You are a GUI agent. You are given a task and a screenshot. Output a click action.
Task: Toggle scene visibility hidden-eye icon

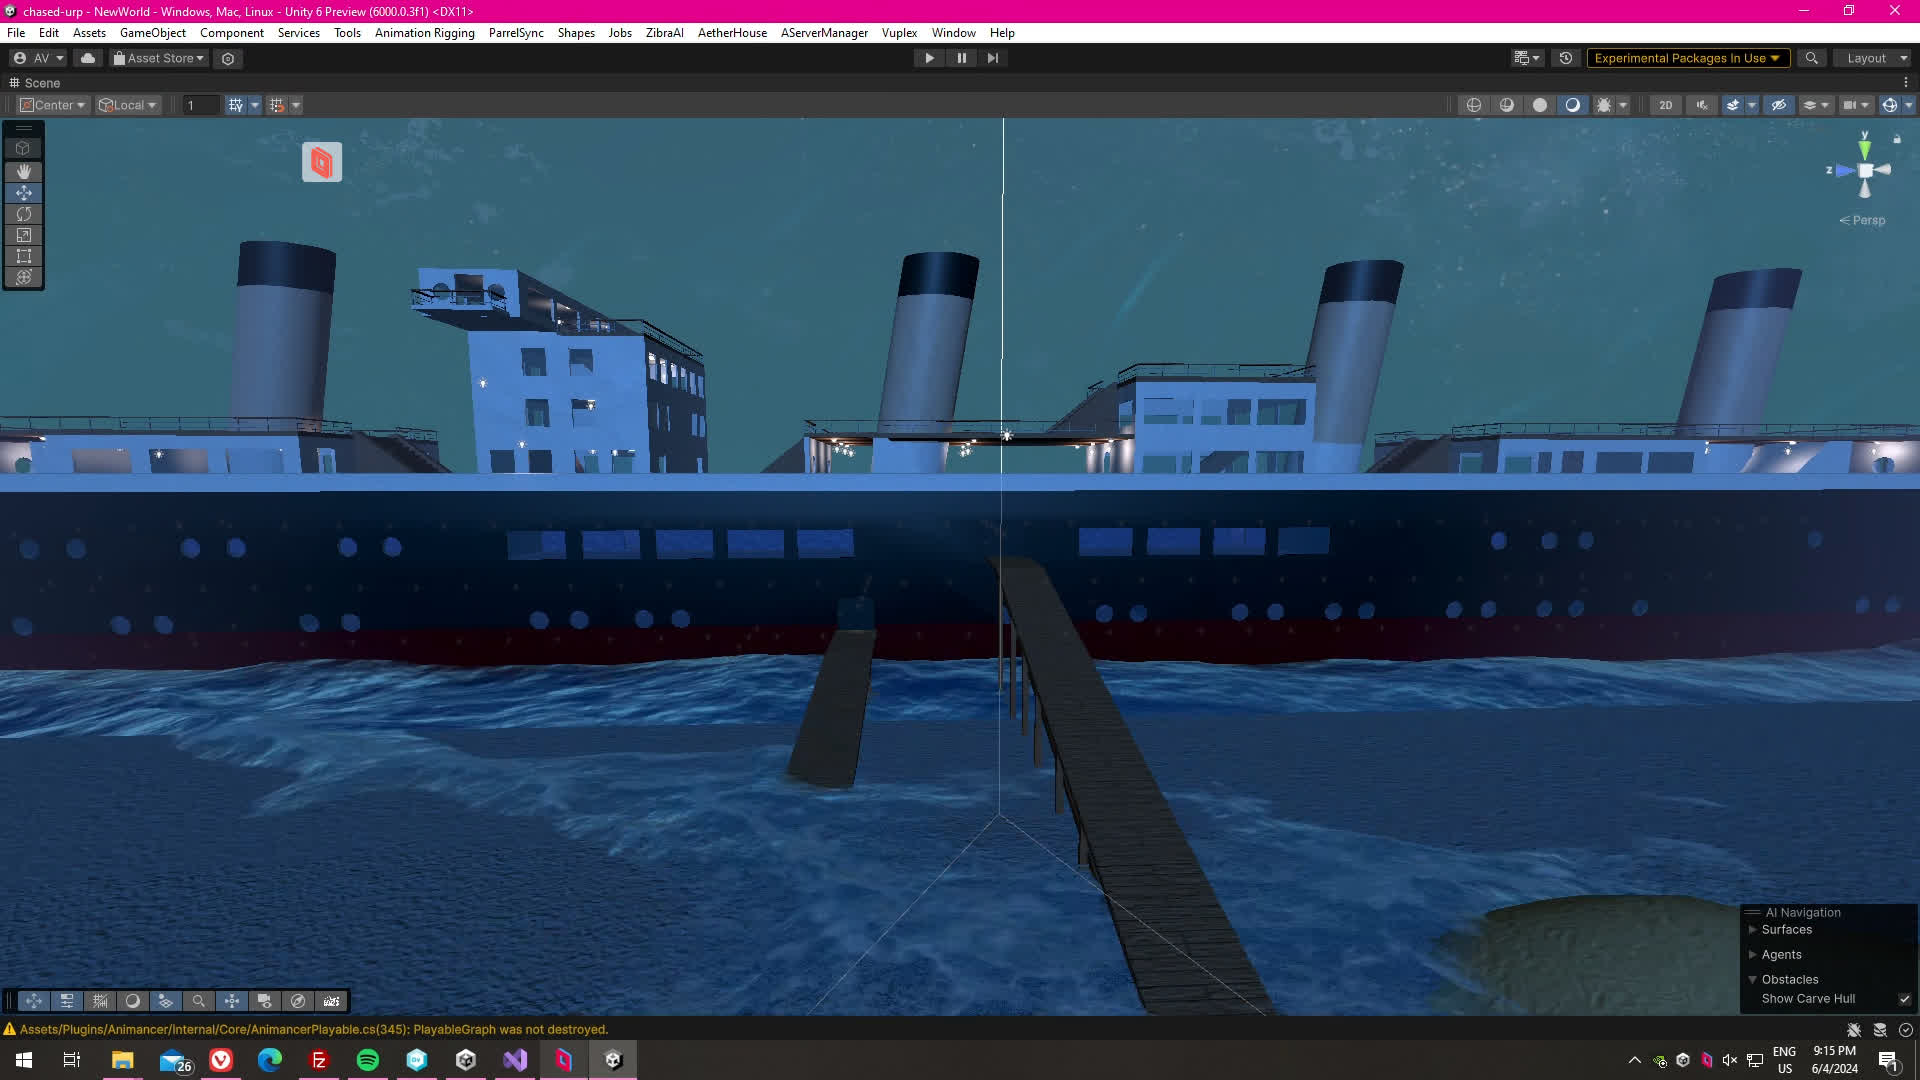[1778, 105]
